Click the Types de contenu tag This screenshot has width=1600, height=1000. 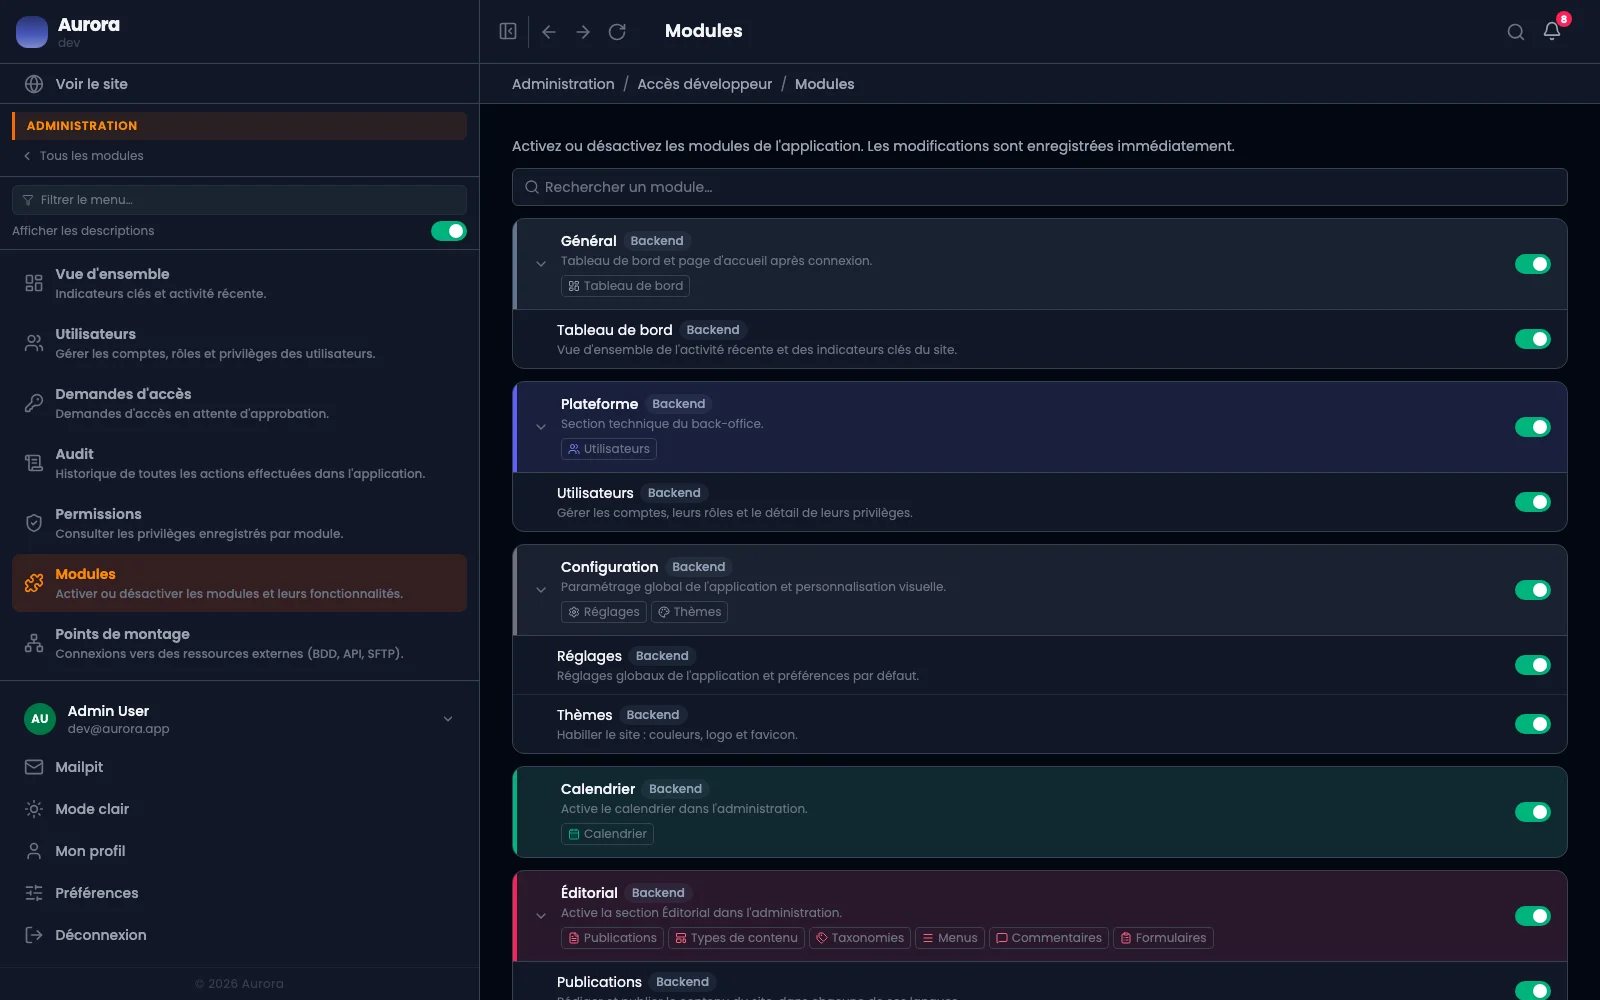[x=736, y=938]
